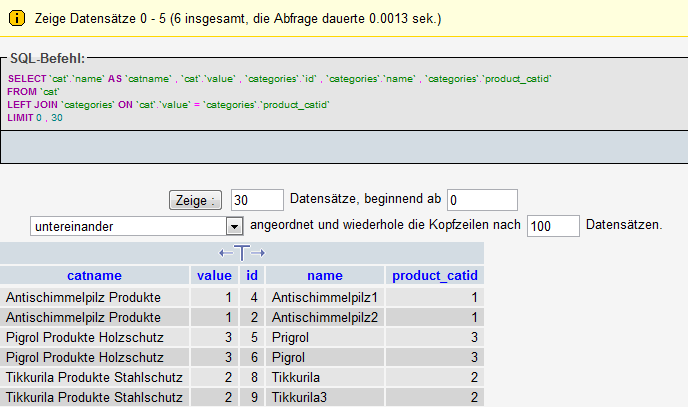Image resolution: width=688 pixels, height=407 pixels.
Task: Click id cell 8
Action: point(252,377)
